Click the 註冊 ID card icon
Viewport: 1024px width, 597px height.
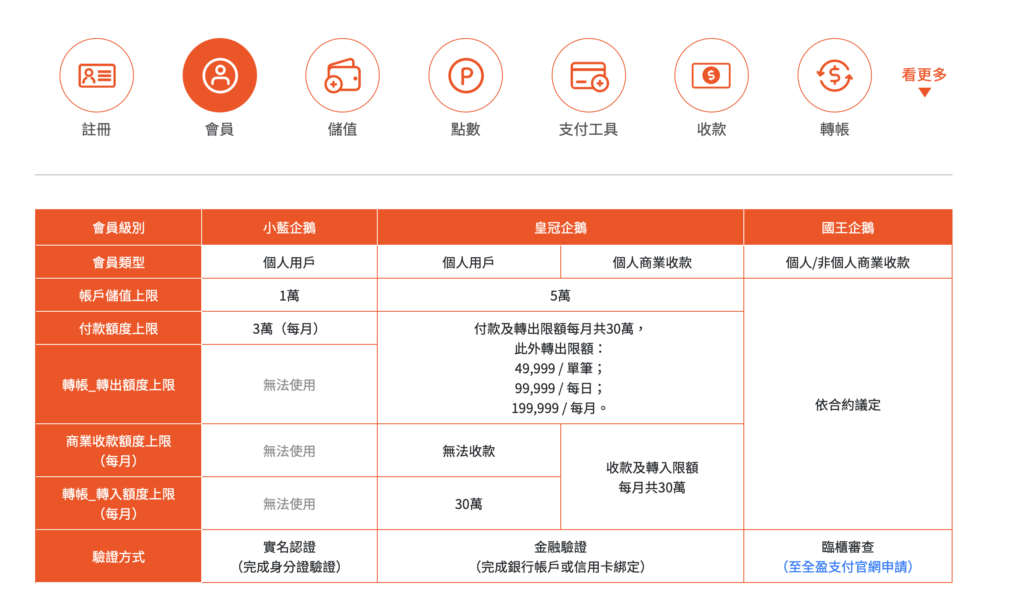97,75
